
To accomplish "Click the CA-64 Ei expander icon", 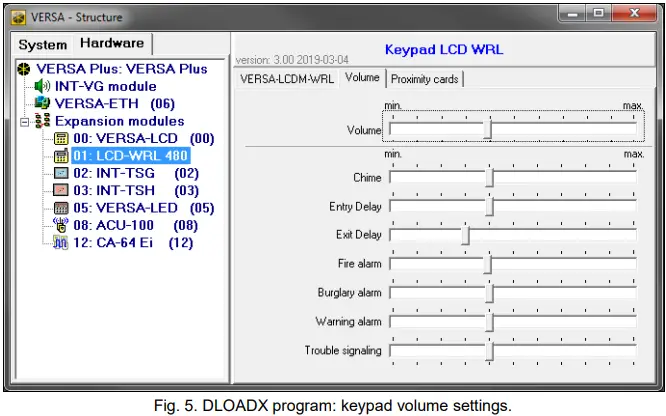I will point(61,243).
